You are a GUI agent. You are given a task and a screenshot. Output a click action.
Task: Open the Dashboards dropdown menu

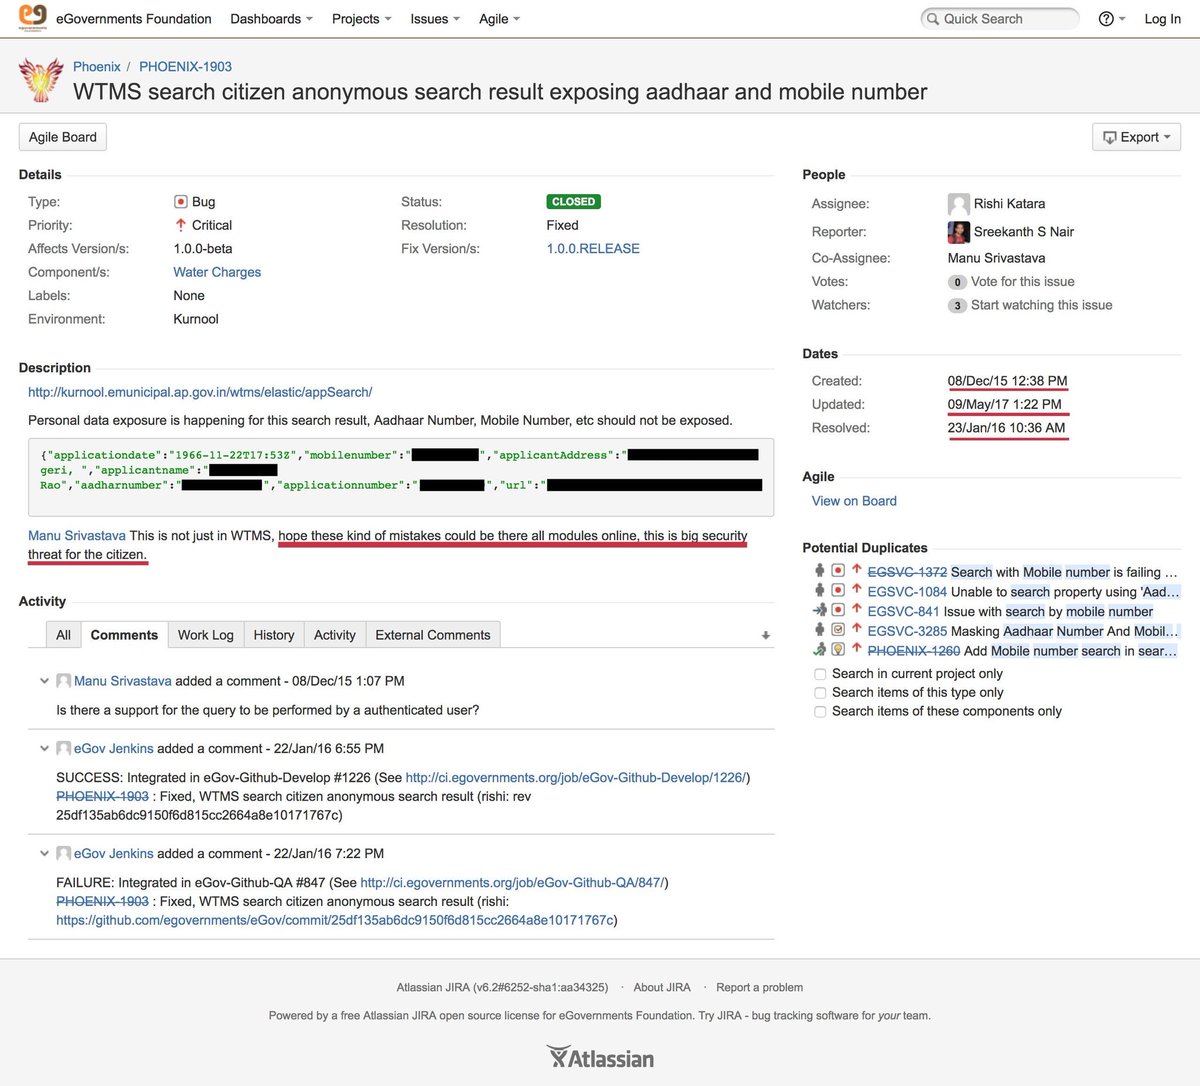coord(271,19)
